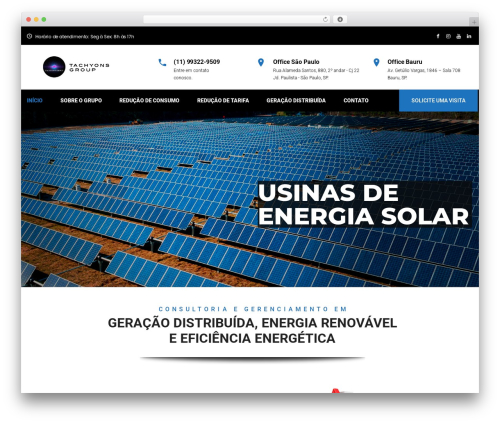Click the Office São Paulo map pin
The height and width of the screenshot is (423, 500).
point(261,62)
